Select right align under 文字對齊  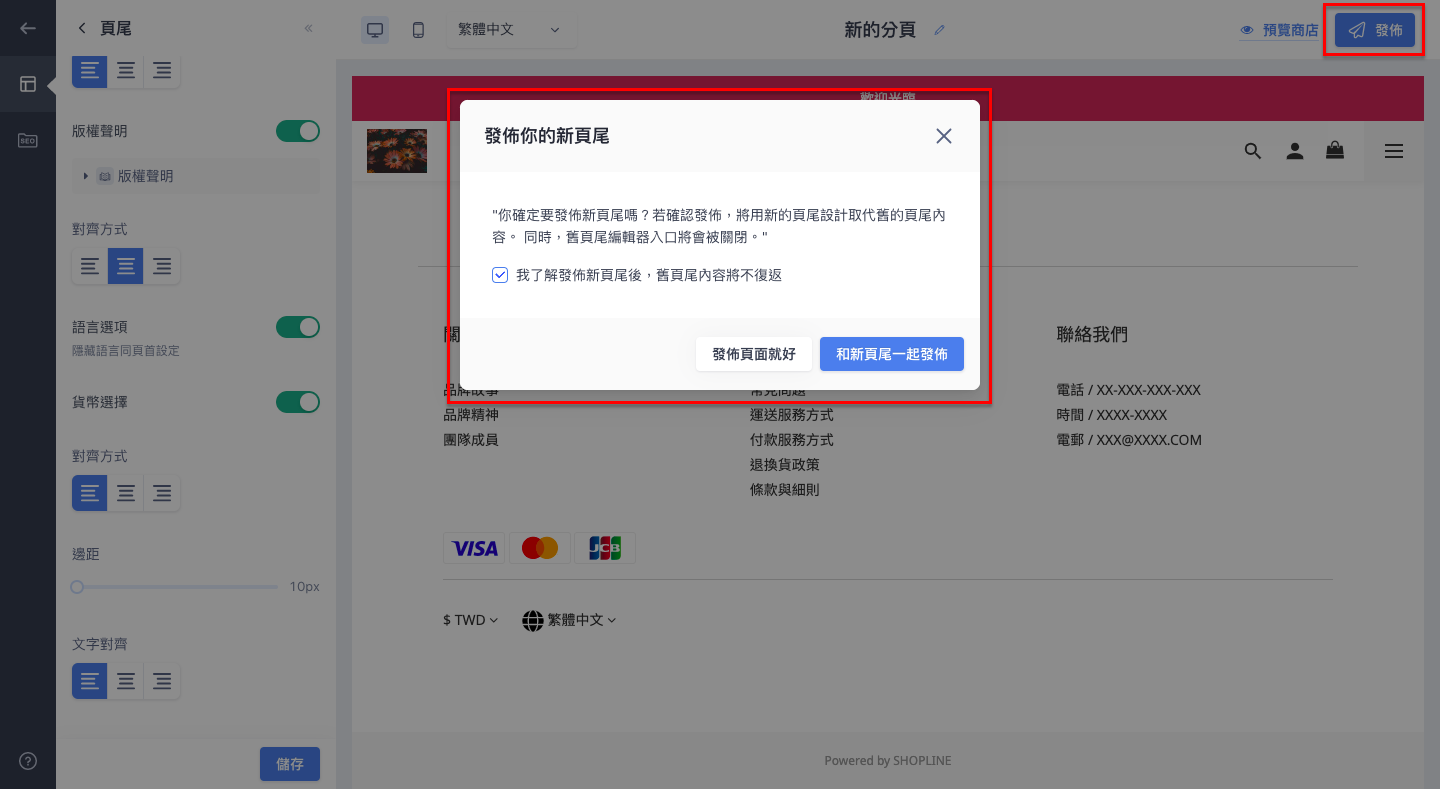tap(162, 681)
